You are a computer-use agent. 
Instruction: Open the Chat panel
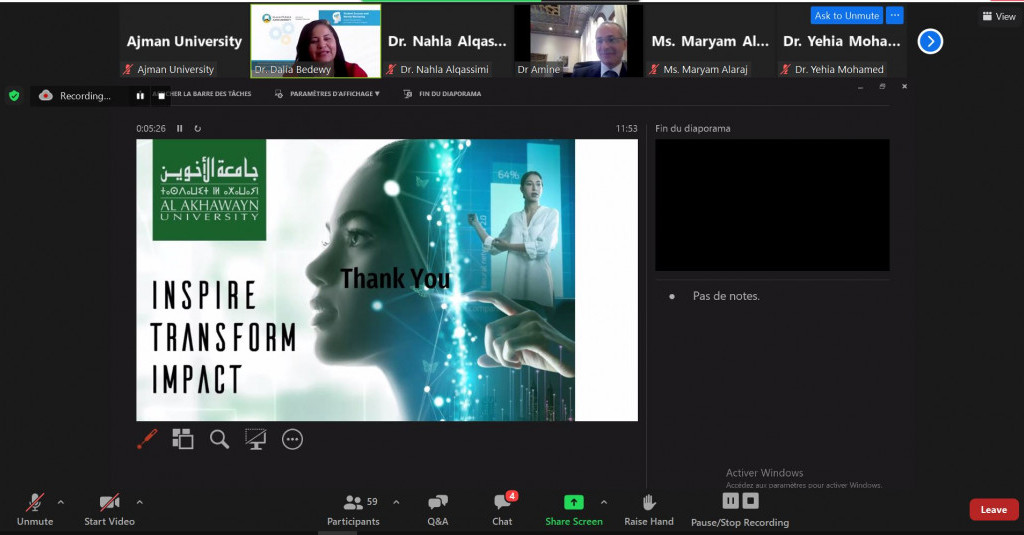[502, 508]
